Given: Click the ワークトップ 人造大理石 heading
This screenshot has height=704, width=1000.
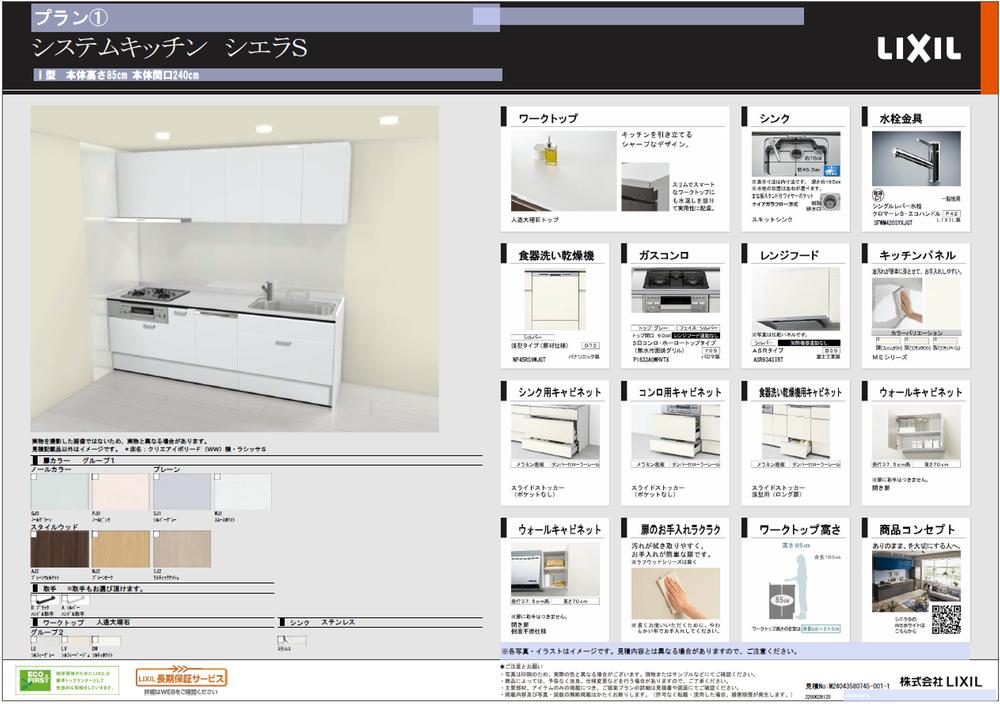Looking at the screenshot, I should [x=86, y=622].
